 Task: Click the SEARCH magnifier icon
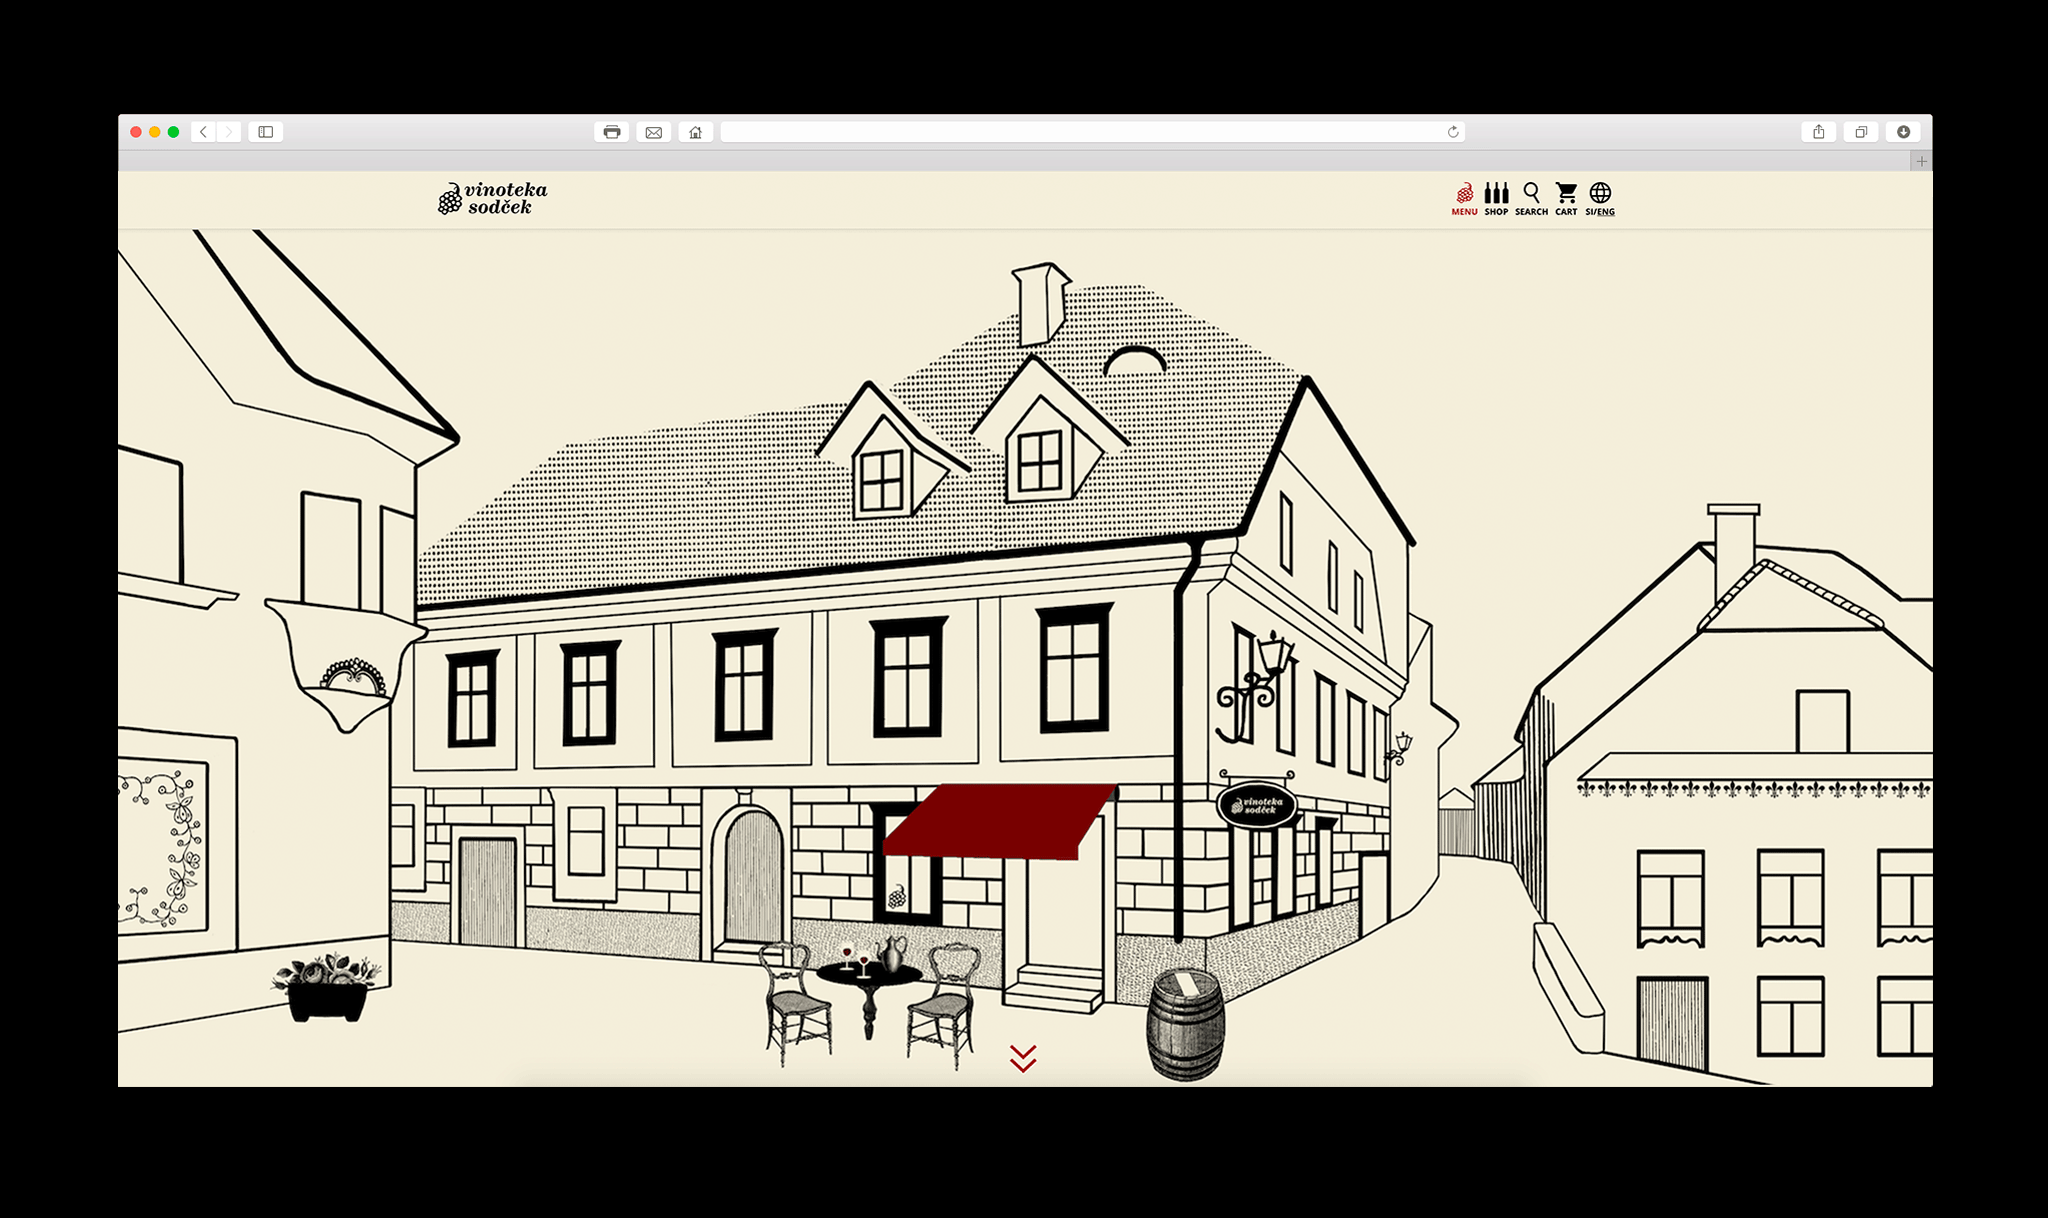pos(1531,198)
